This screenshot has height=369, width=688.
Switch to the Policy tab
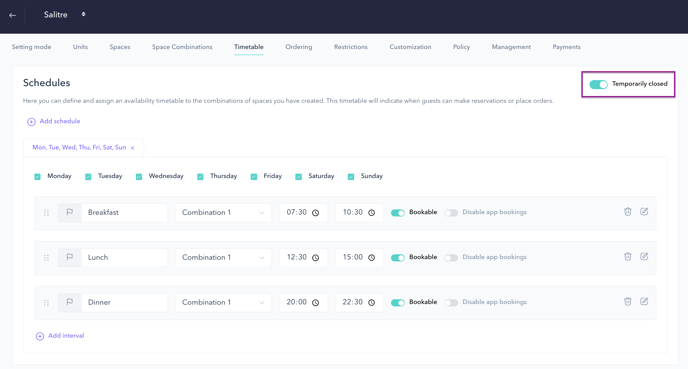pyautogui.click(x=462, y=47)
